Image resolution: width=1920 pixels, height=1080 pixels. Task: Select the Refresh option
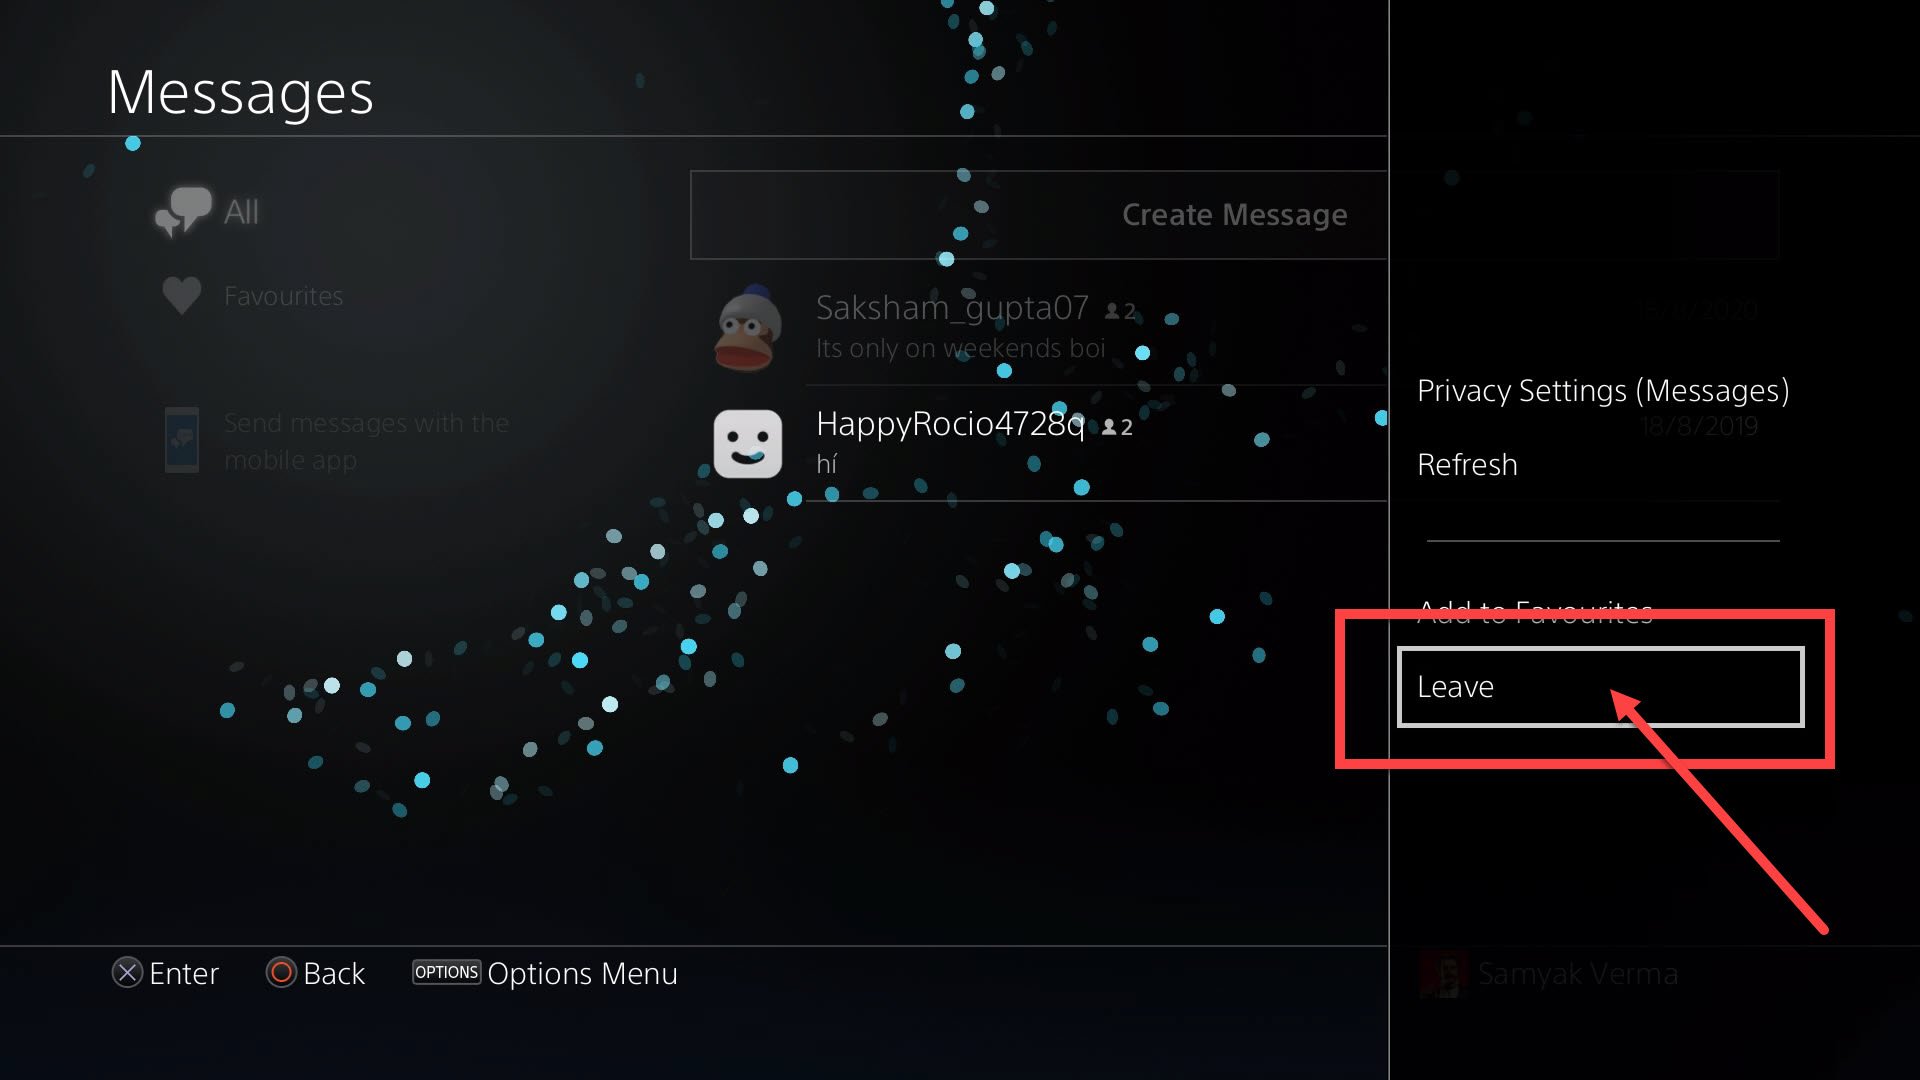pos(1466,463)
